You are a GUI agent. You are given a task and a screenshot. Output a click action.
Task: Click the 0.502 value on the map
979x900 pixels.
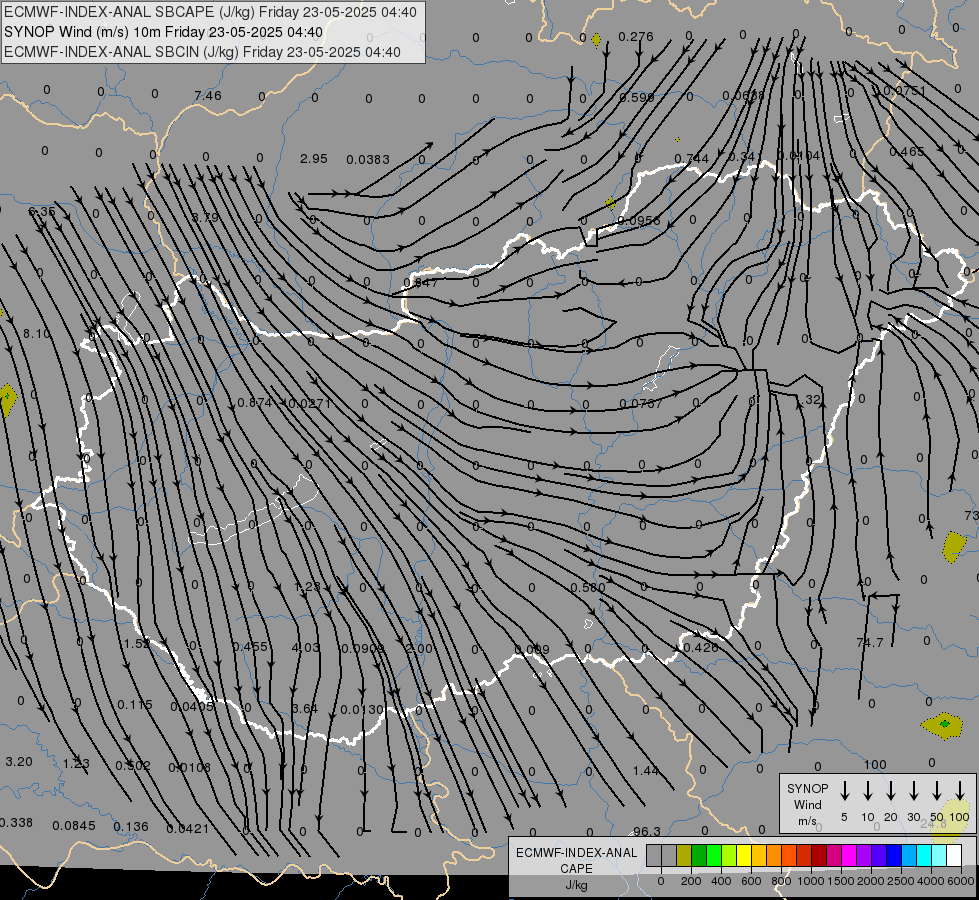coord(133,766)
